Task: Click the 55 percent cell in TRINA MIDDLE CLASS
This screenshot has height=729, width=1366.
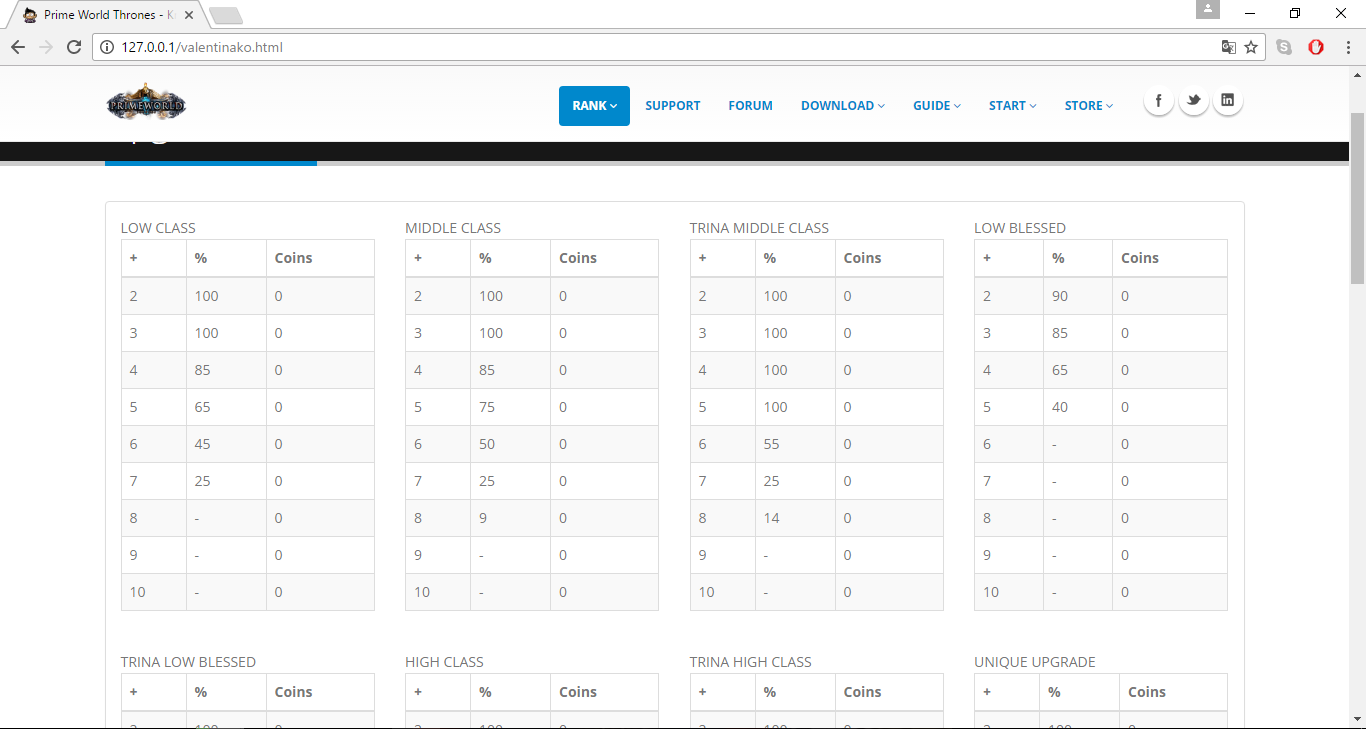Action: click(795, 444)
